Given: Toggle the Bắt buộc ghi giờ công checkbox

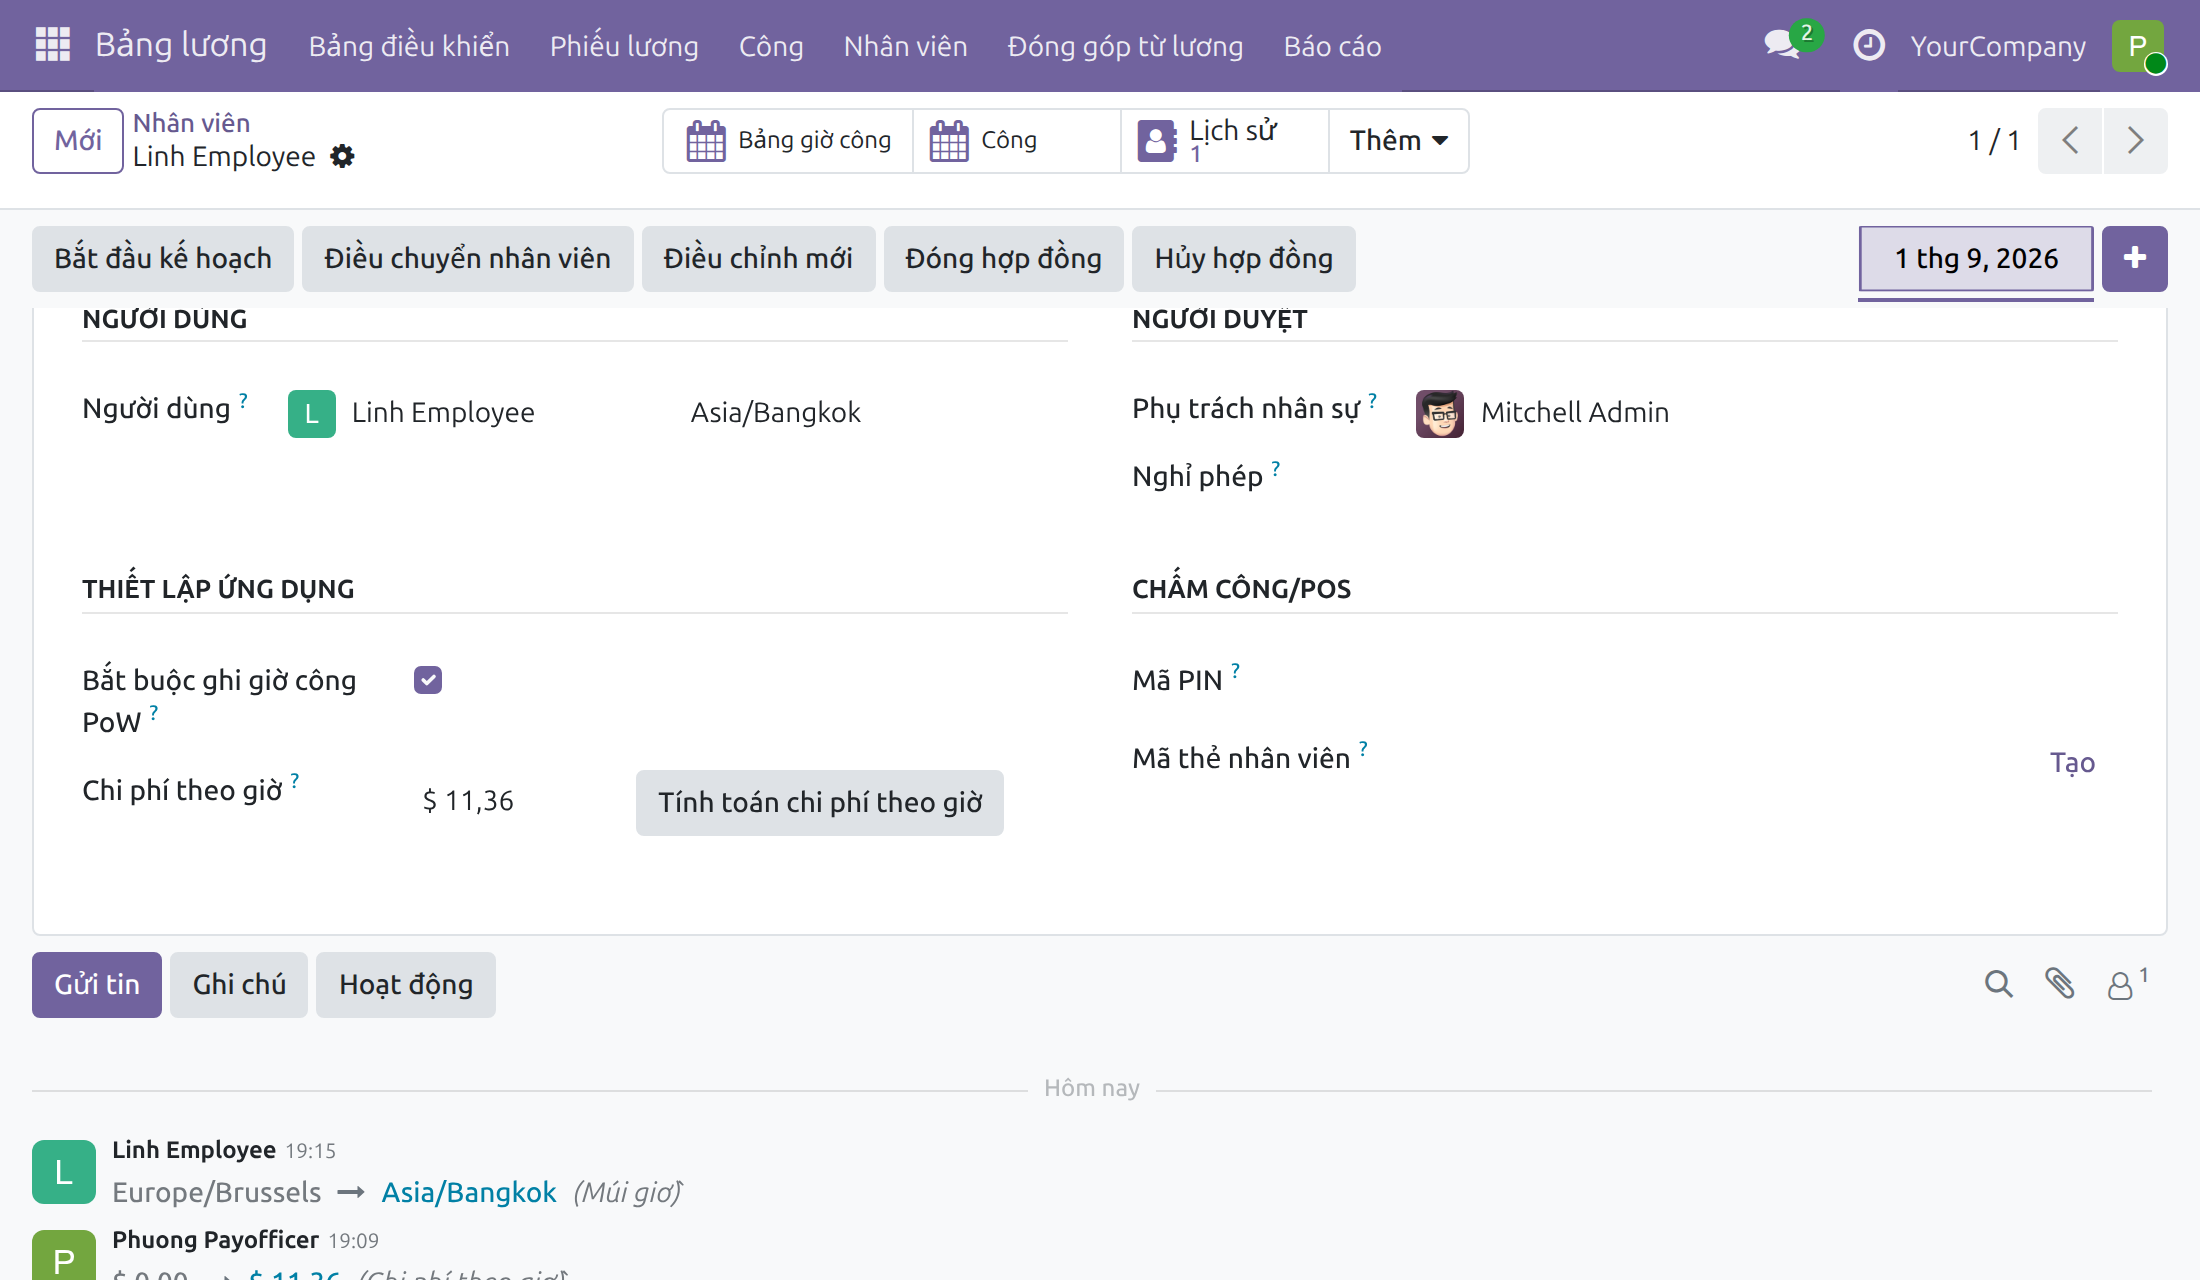Looking at the screenshot, I should [428, 680].
